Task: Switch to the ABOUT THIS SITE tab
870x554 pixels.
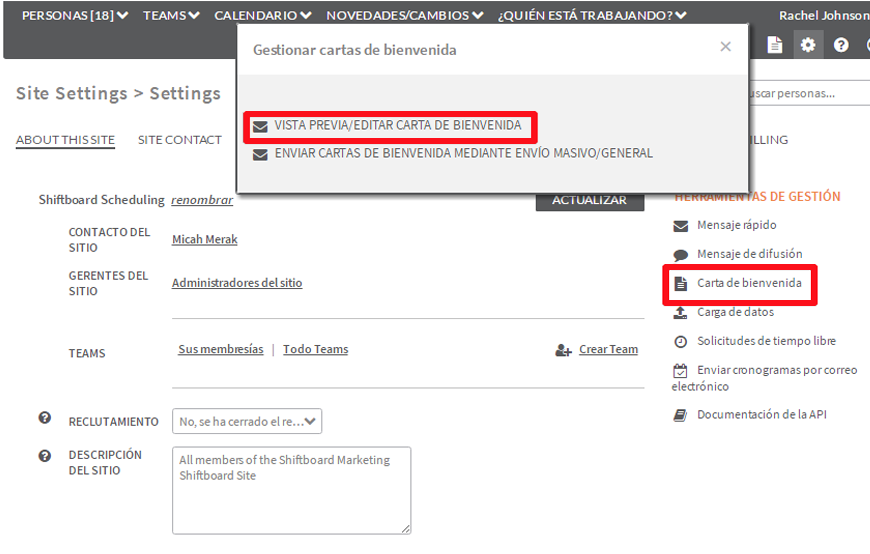Action: coord(65,140)
